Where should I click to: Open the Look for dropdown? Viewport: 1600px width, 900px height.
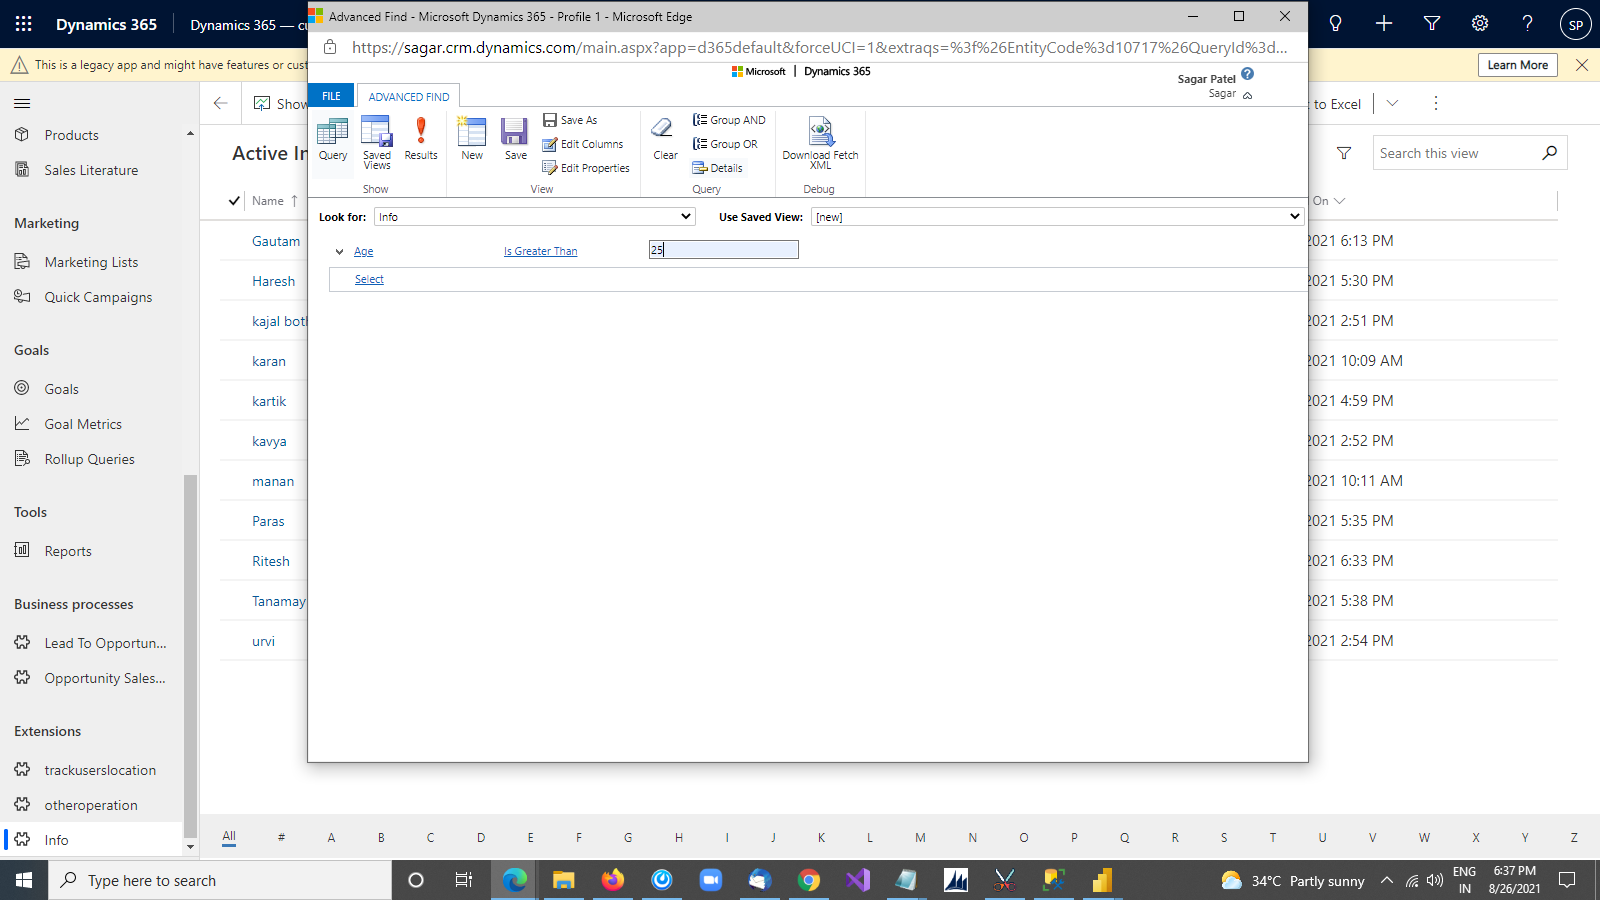pyautogui.click(x=534, y=217)
